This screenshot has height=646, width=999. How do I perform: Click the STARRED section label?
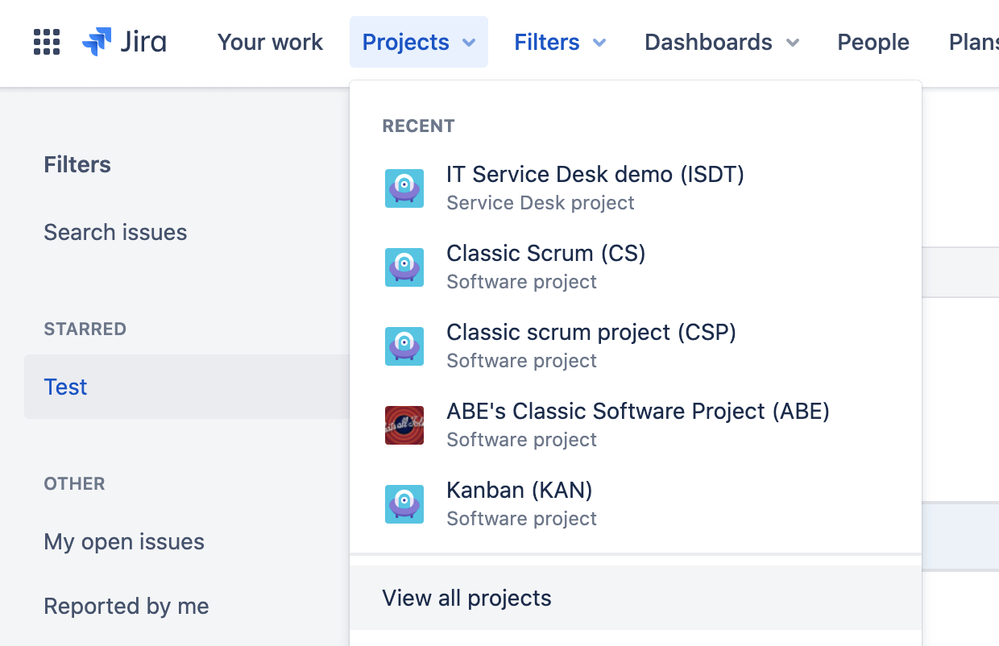[x=85, y=329]
